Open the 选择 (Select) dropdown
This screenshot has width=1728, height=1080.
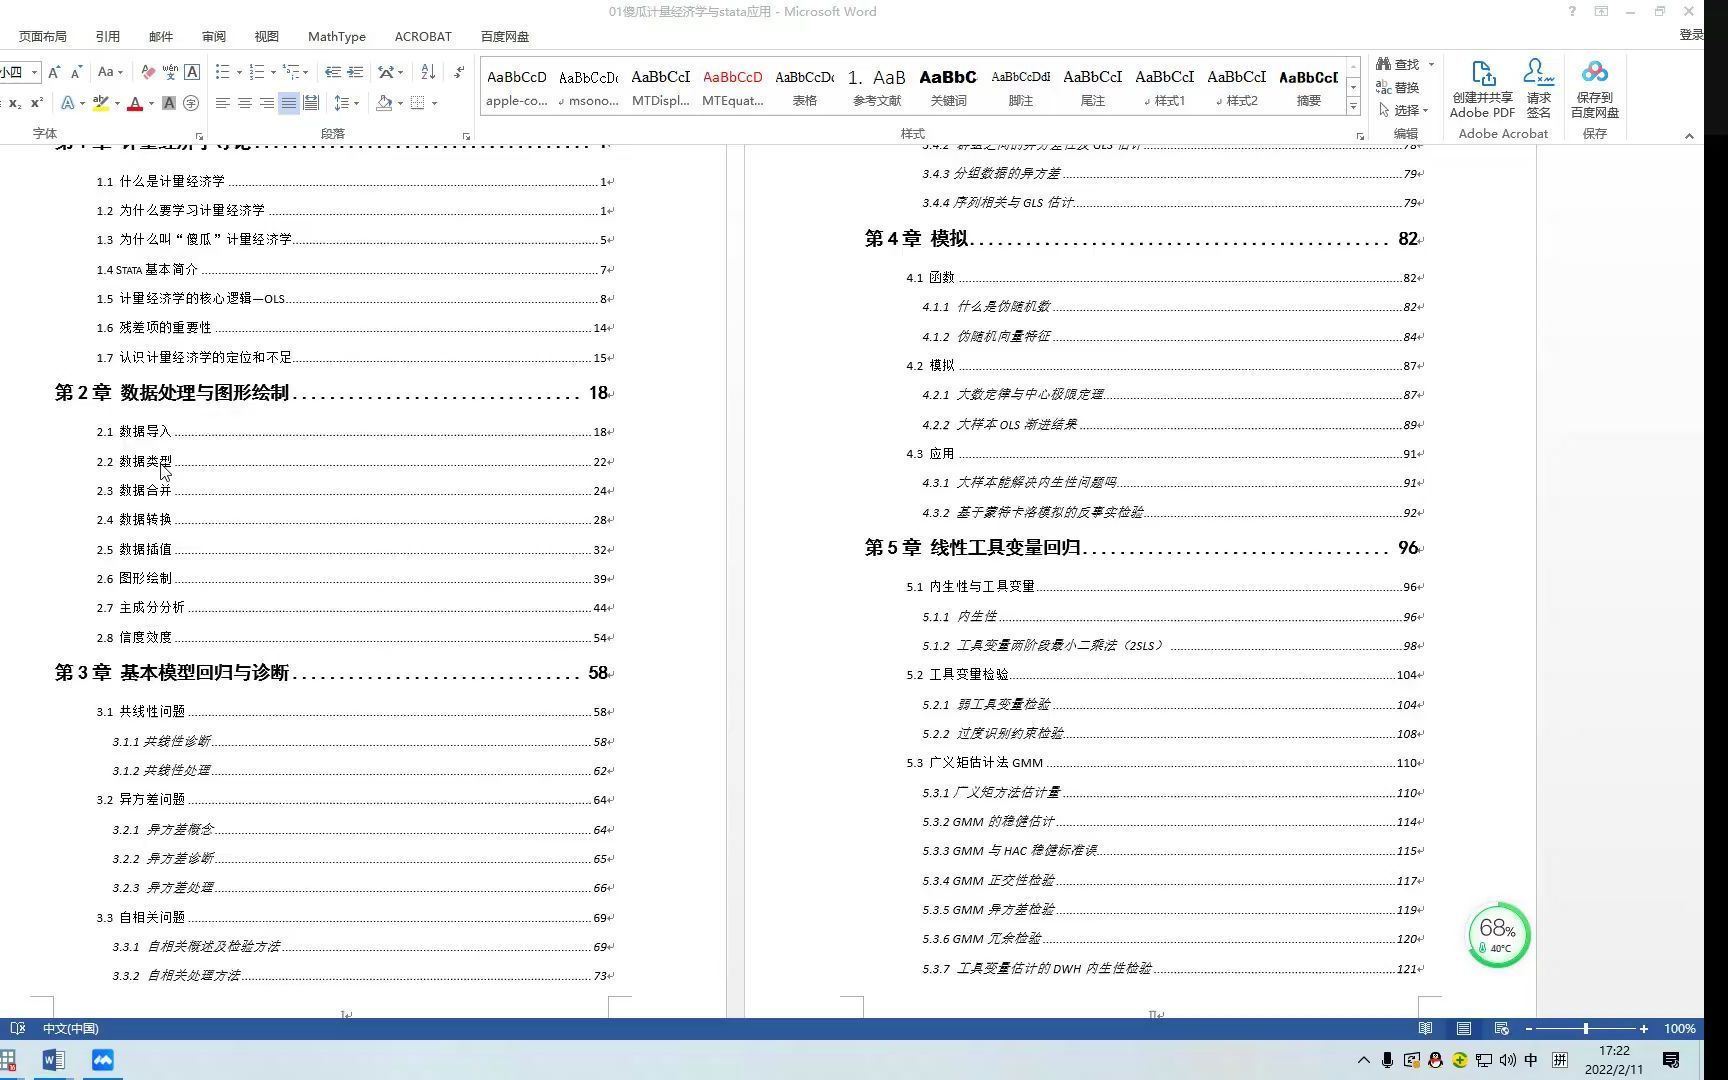pos(1405,110)
